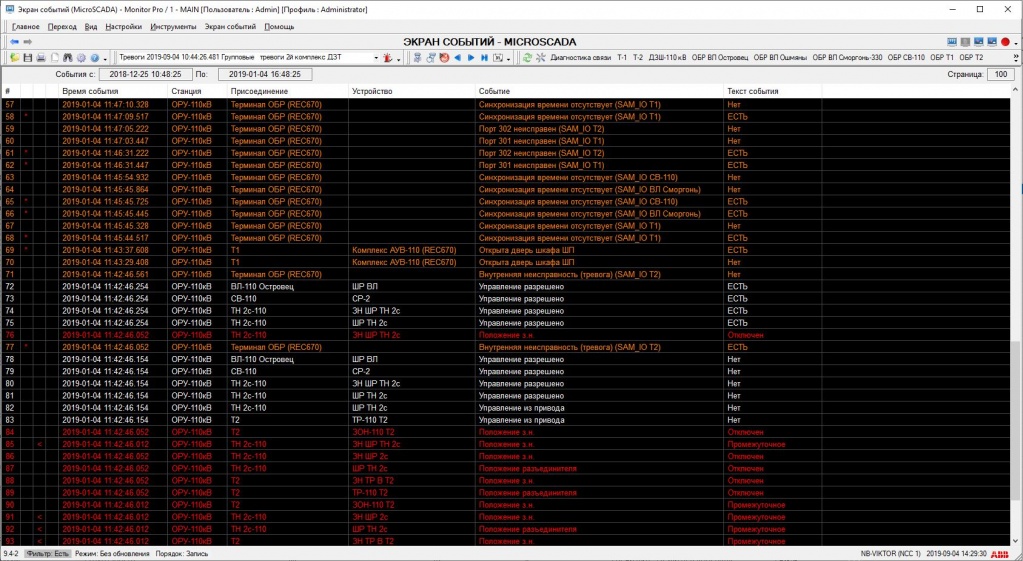Open the ДЗШ-110кВ toolbar shortcut
The height and width of the screenshot is (561, 1023).
667,57
